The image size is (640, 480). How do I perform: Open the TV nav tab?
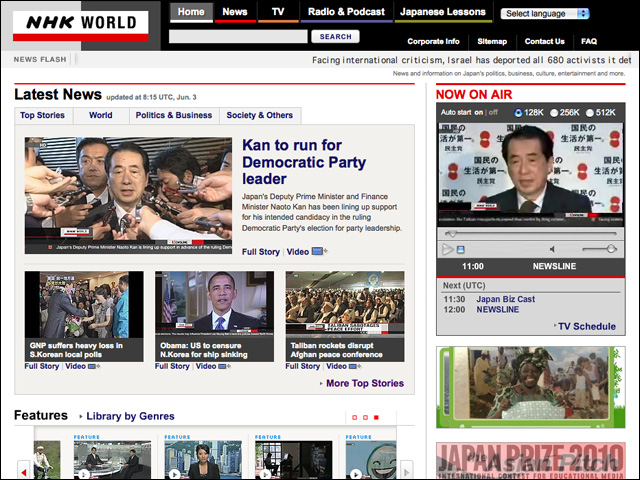278,12
